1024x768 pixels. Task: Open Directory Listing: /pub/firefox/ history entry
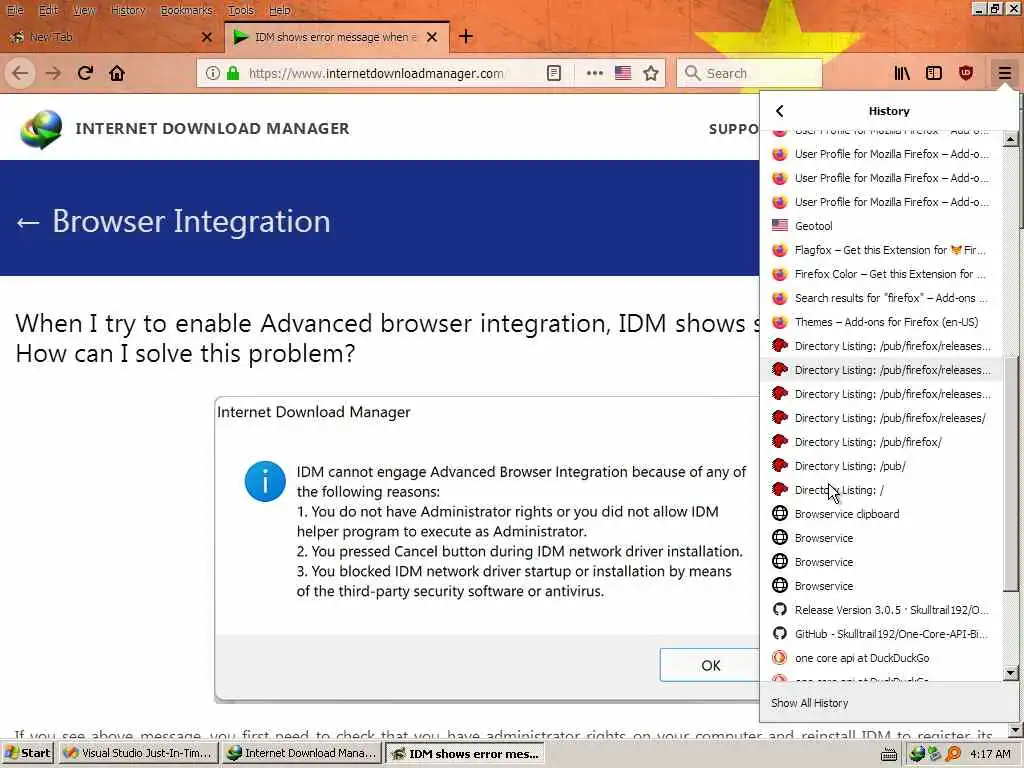(882, 442)
